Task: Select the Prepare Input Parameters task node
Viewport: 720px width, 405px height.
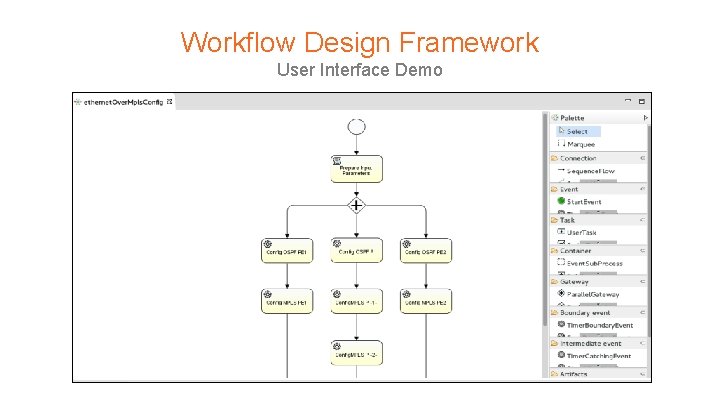Action: (356, 169)
